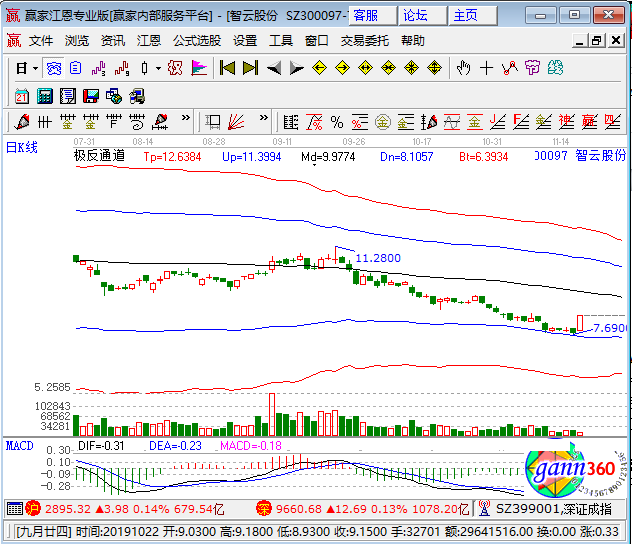The height and width of the screenshot is (544, 632).
Task: Click the J angle lines icon
Action: pyautogui.click(x=498, y=122)
